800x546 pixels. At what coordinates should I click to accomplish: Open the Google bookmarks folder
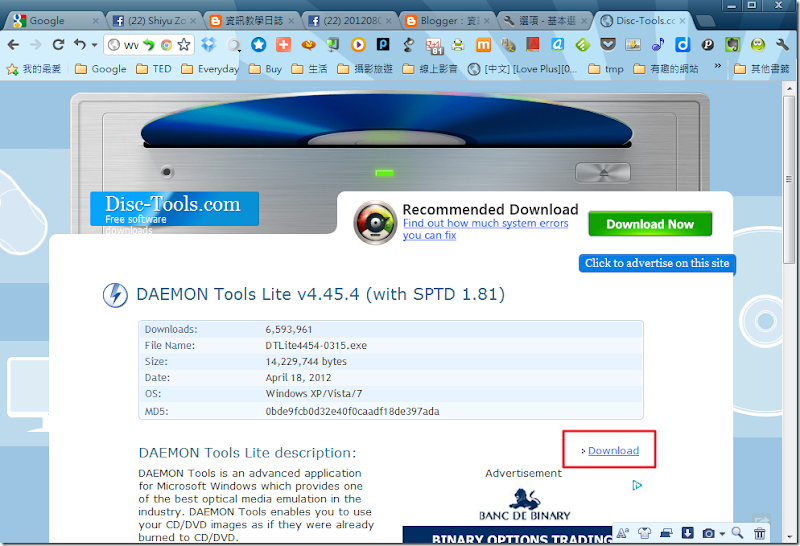101,69
